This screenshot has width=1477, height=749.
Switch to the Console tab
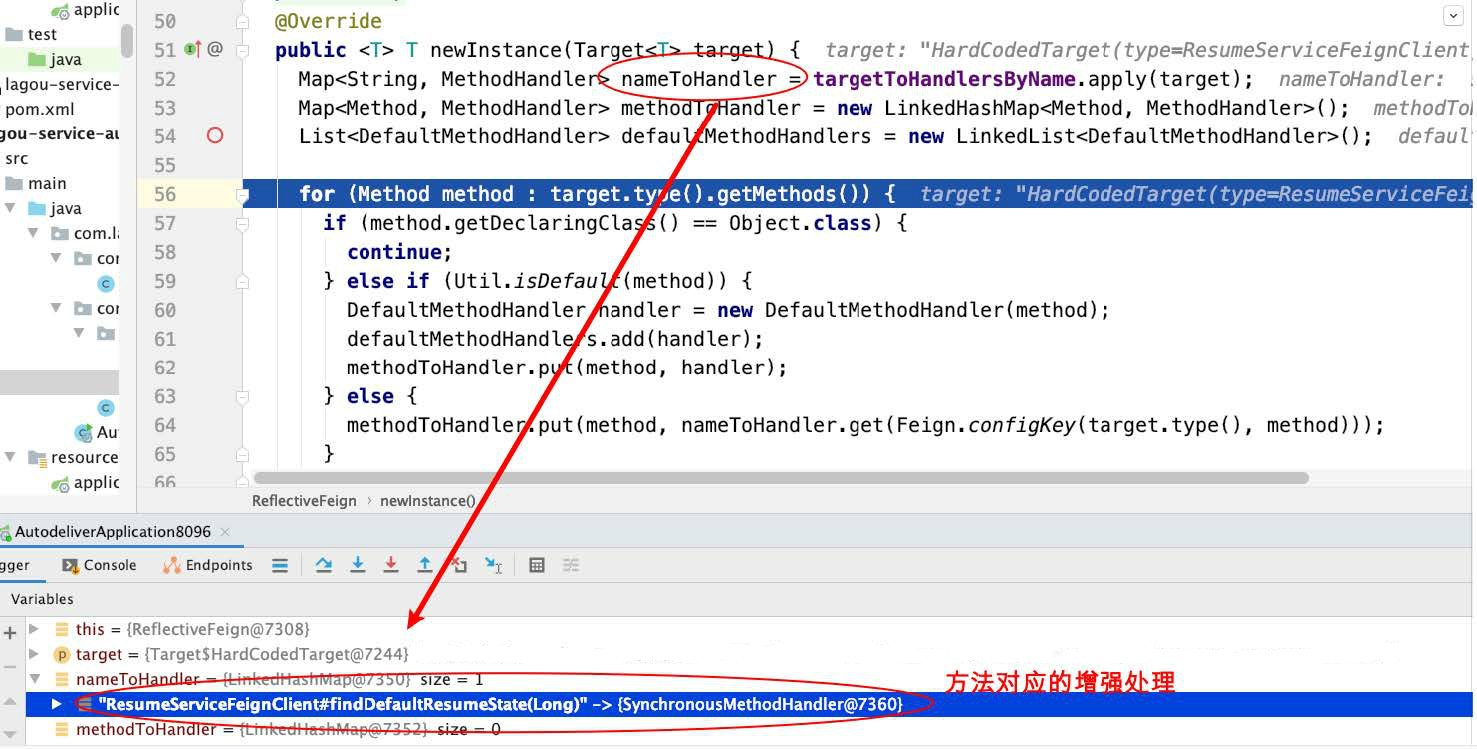coord(99,565)
